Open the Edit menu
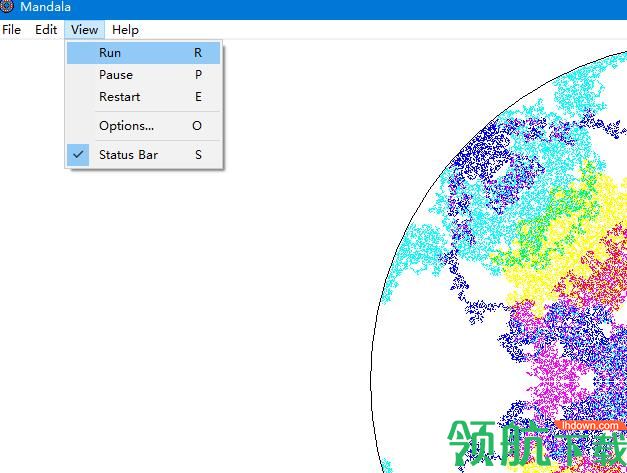Image resolution: width=627 pixels, height=473 pixels. point(46,30)
